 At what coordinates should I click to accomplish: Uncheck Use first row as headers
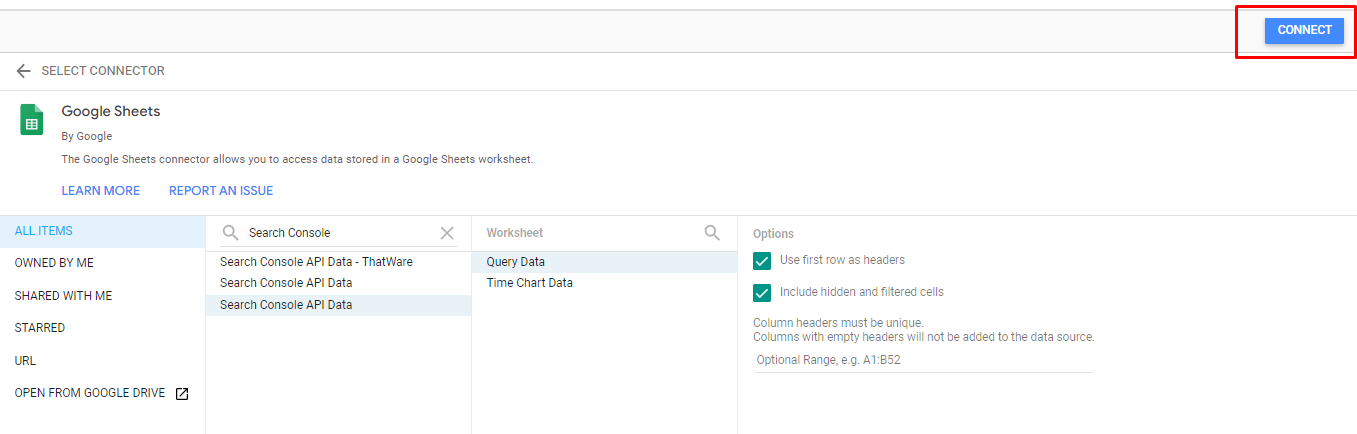click(x=762, y=261)
